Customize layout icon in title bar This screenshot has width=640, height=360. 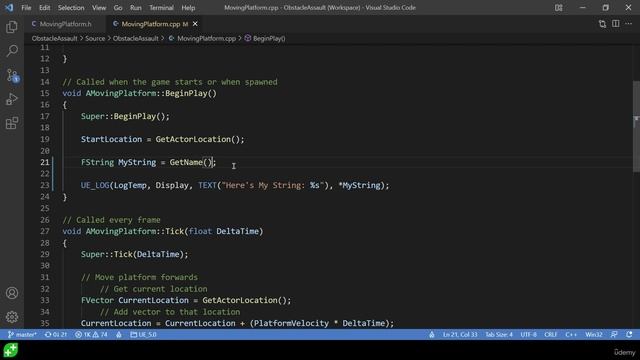click(558, 8)
